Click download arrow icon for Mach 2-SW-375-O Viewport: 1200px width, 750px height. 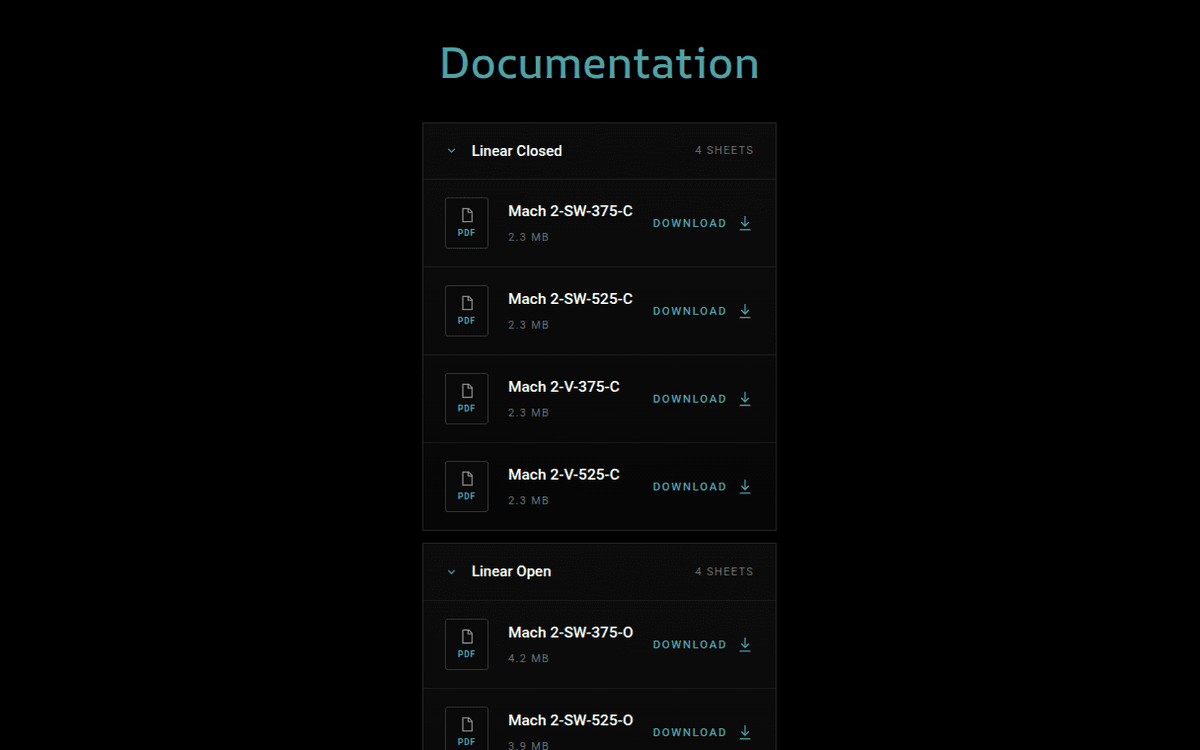(745, 645)
